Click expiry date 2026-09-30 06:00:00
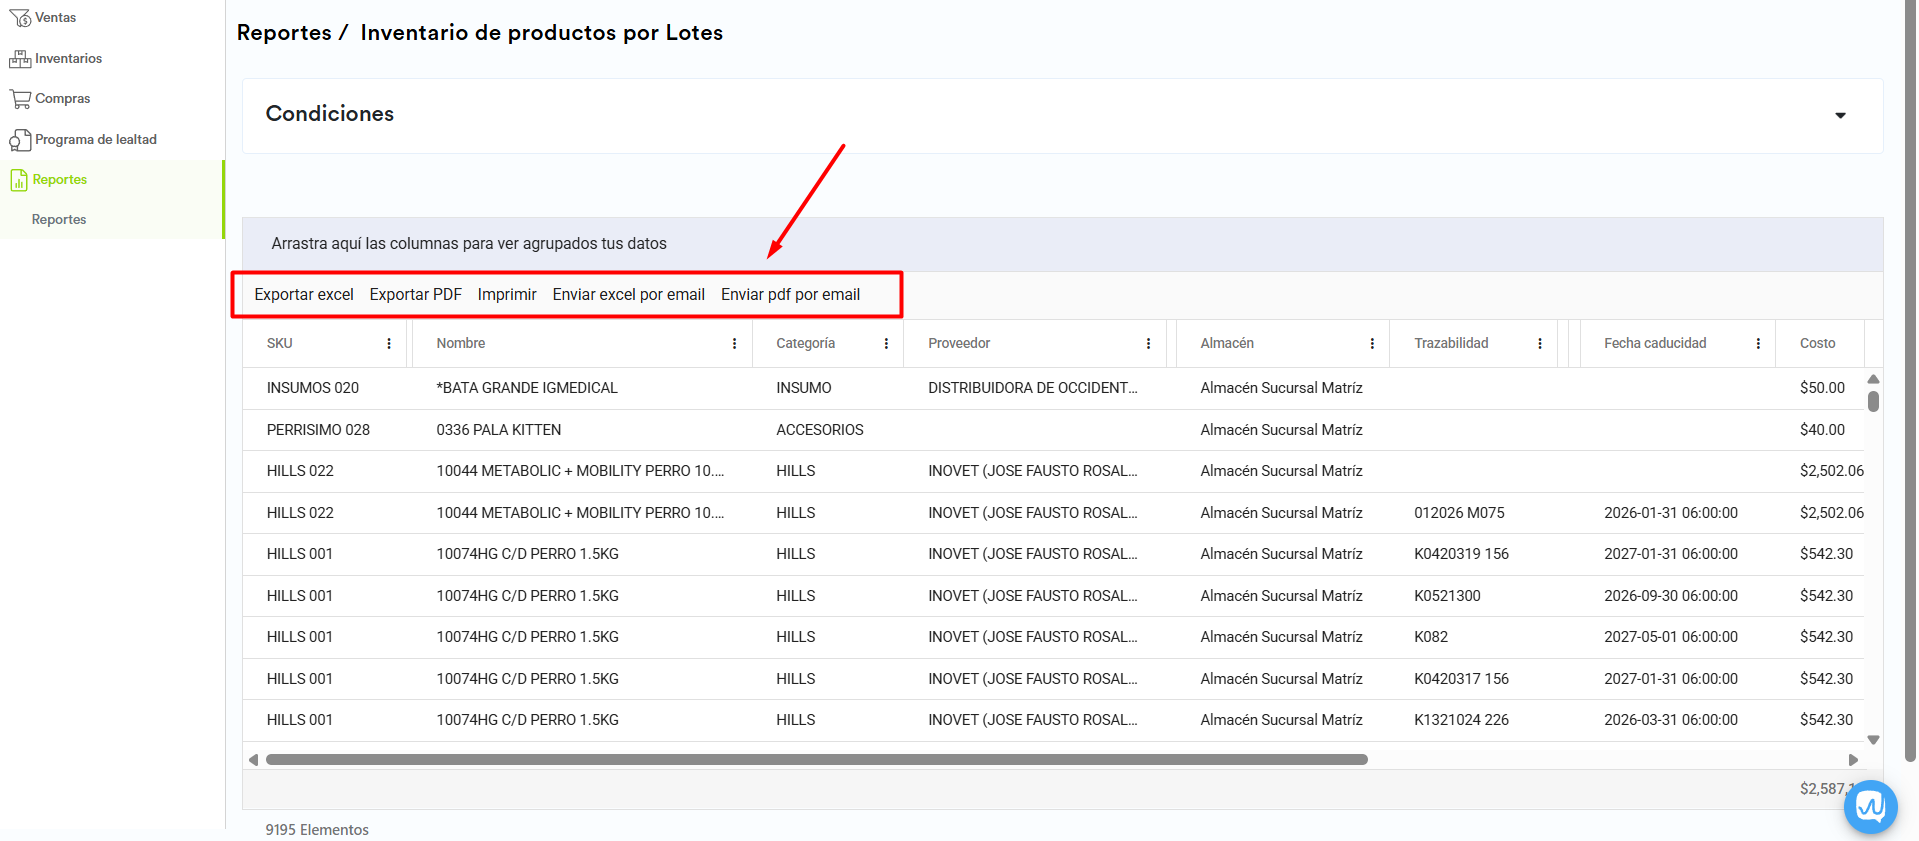 [x=1670, y=596]
